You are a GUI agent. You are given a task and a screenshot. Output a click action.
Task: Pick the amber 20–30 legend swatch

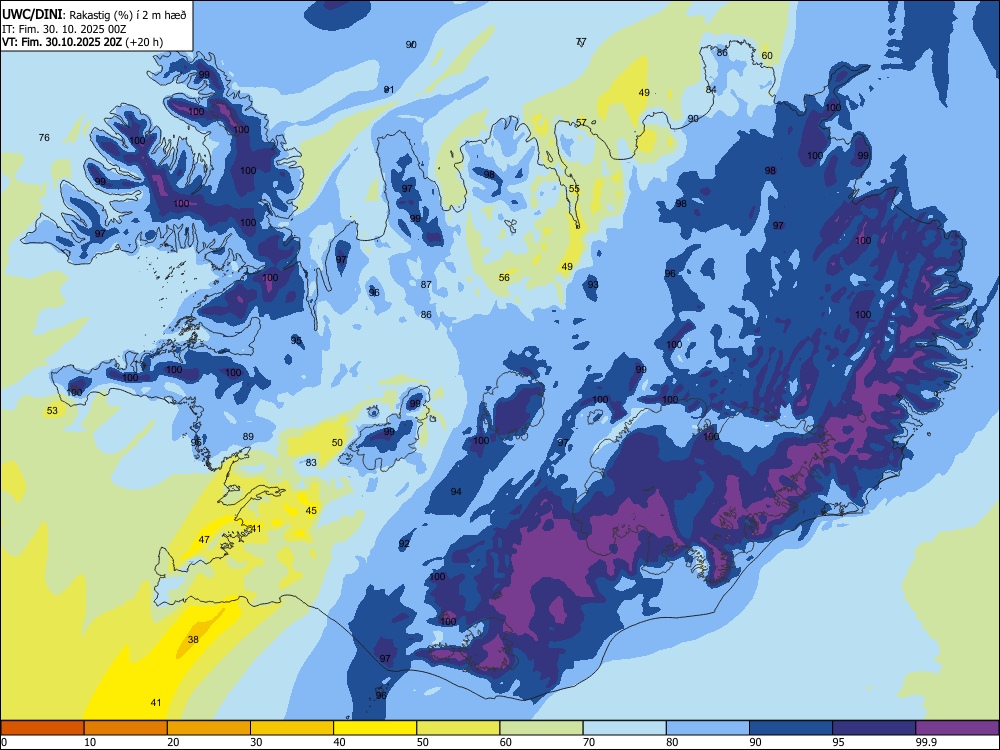click(x=209, y=728)
